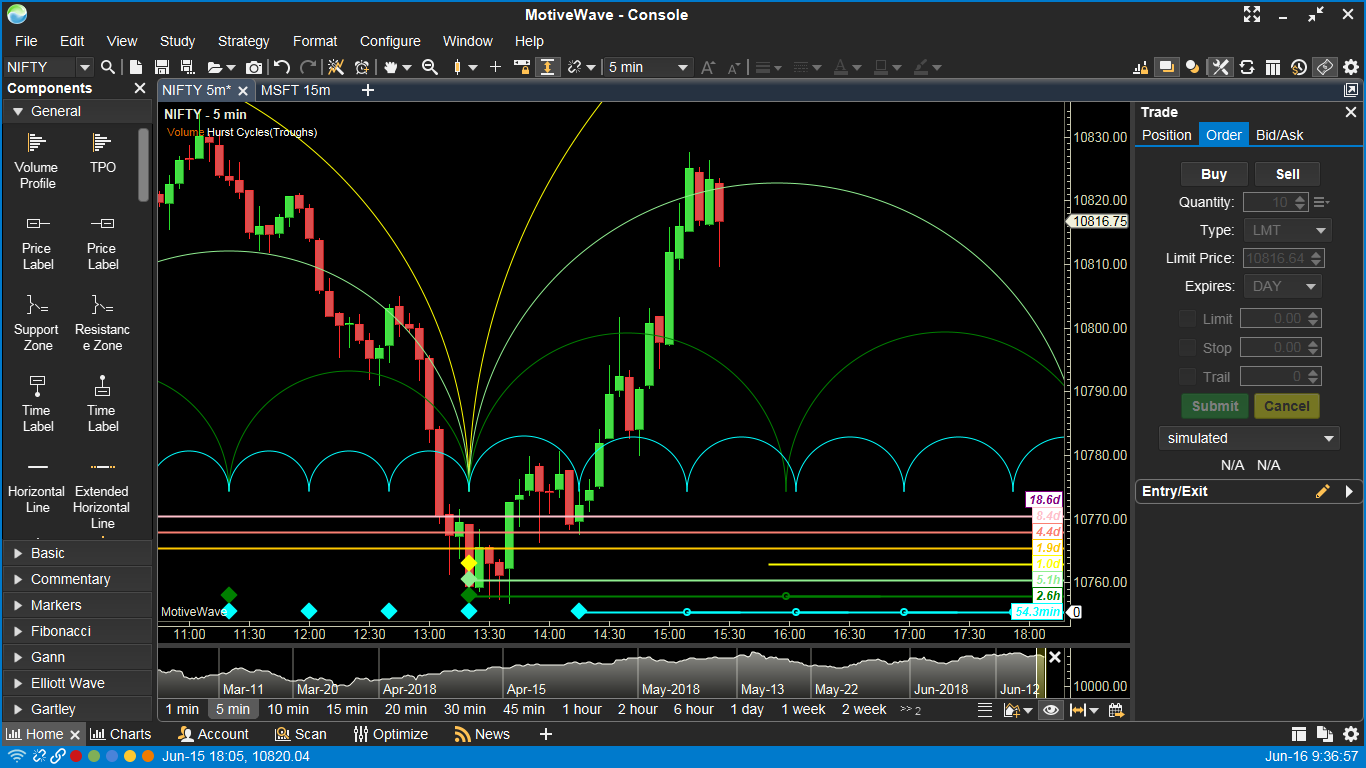
Task: Select the Volume Profile component
Action: pos(37,160)
